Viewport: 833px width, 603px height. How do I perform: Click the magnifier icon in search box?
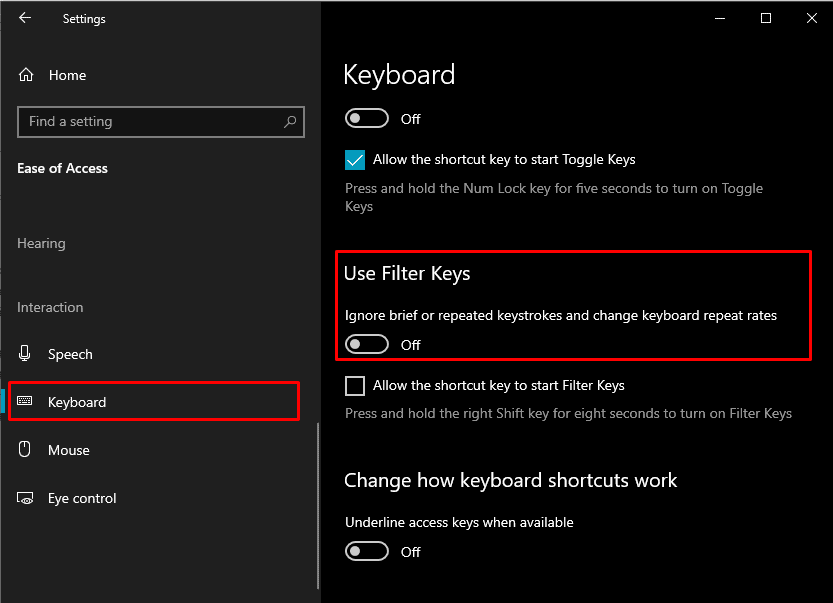(289, 121)
